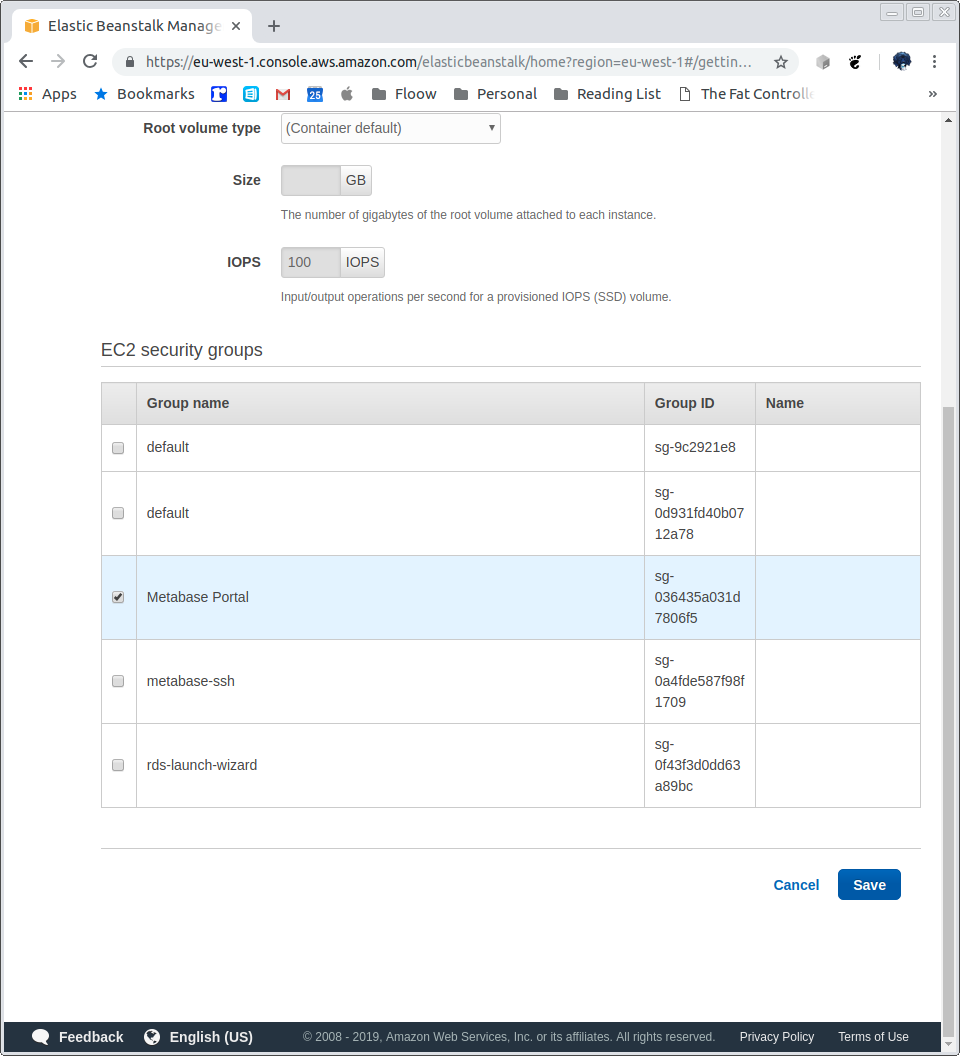Bookmark this page with the star icon

781,62
